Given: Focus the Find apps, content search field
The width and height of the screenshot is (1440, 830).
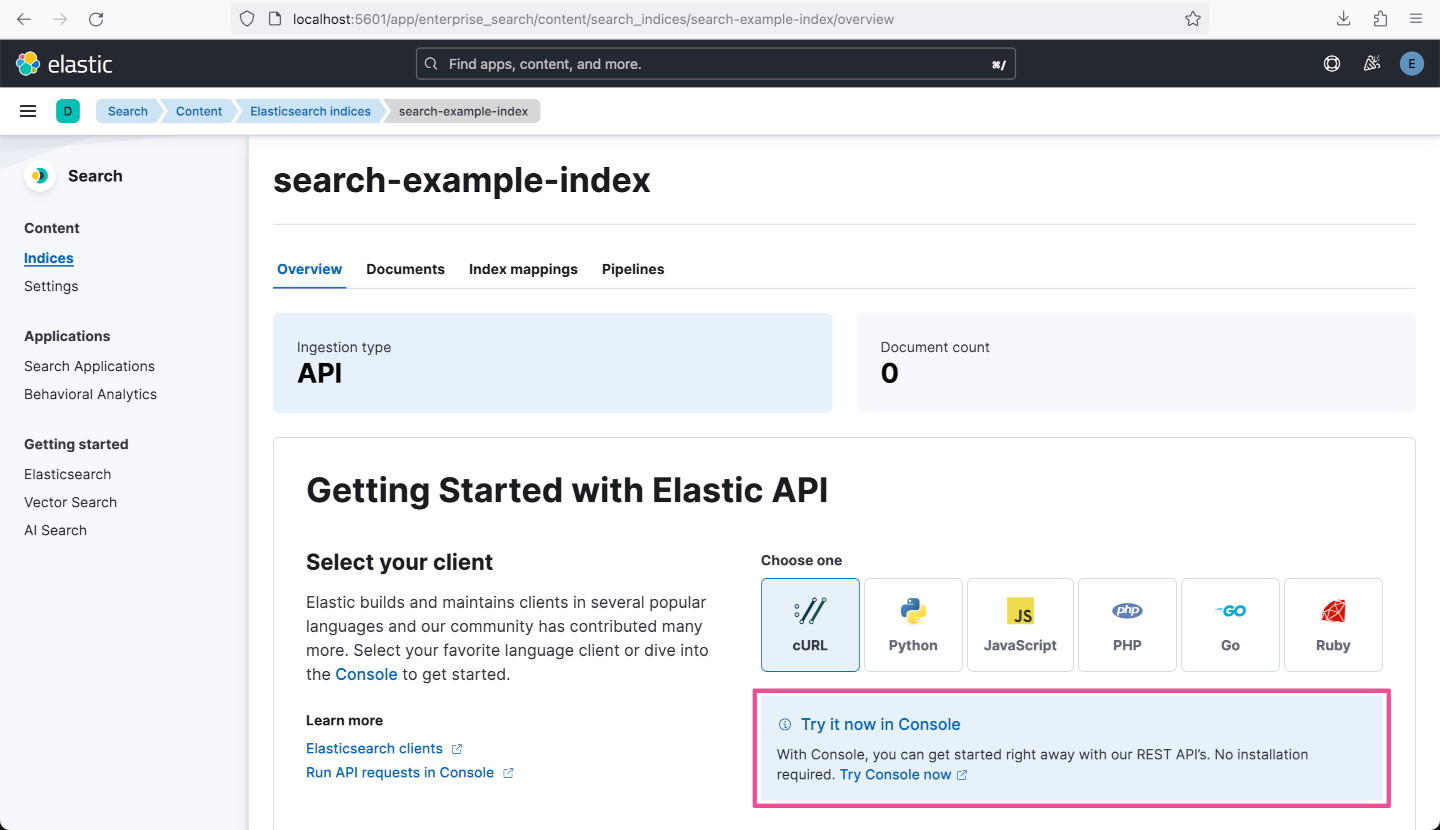Looking at the screenshot, I should [x=715, y=64].
